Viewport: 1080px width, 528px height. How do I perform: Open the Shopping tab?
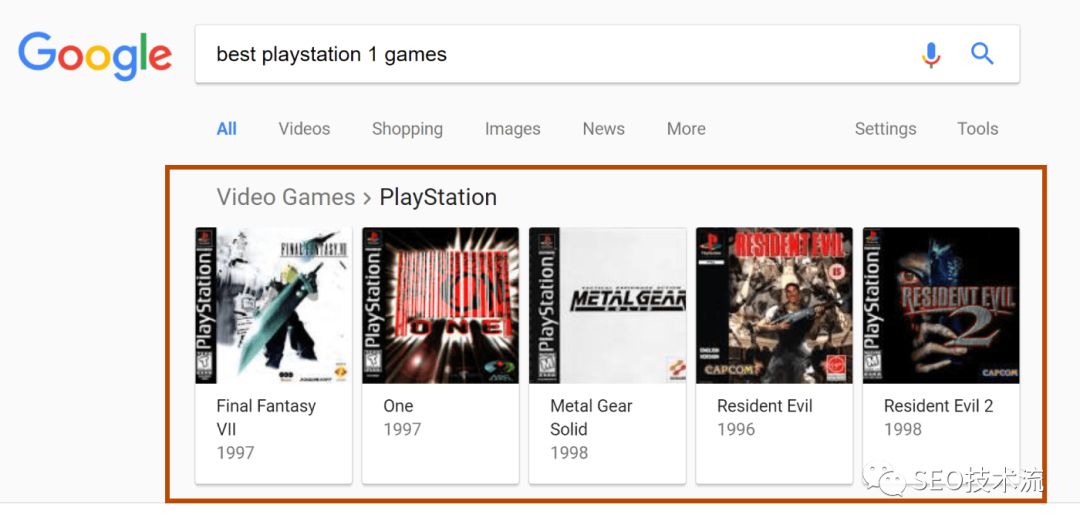[x=407, y=129]
